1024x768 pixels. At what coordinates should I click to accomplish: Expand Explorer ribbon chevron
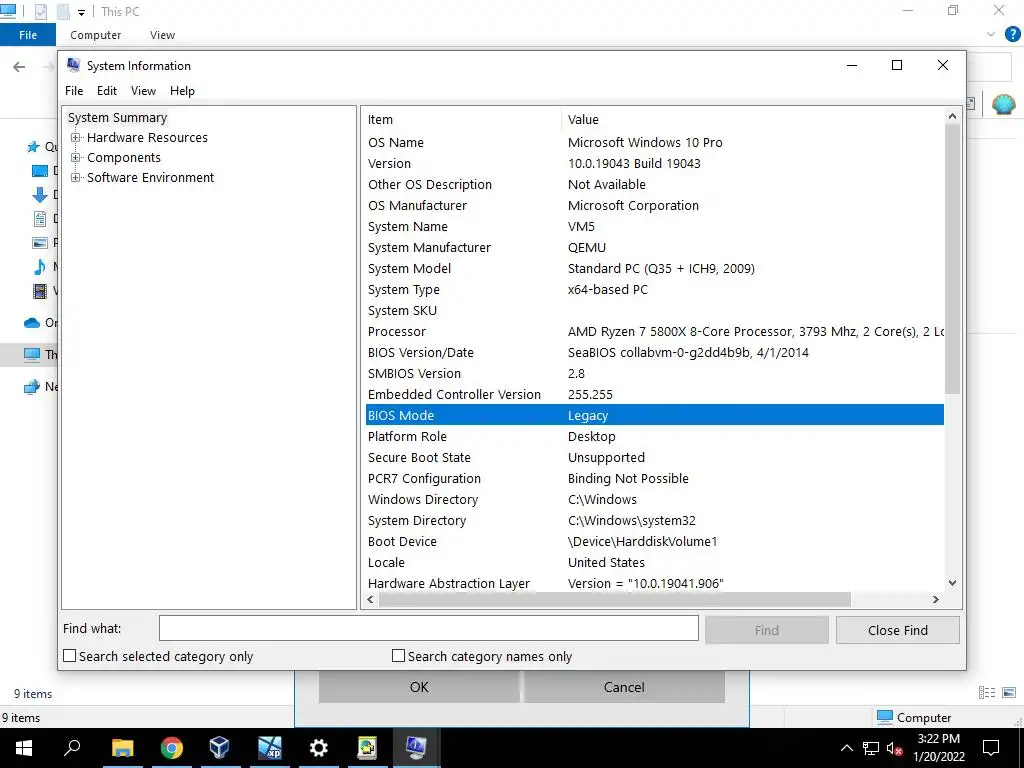pyautogui.click(x=991, y=35)
